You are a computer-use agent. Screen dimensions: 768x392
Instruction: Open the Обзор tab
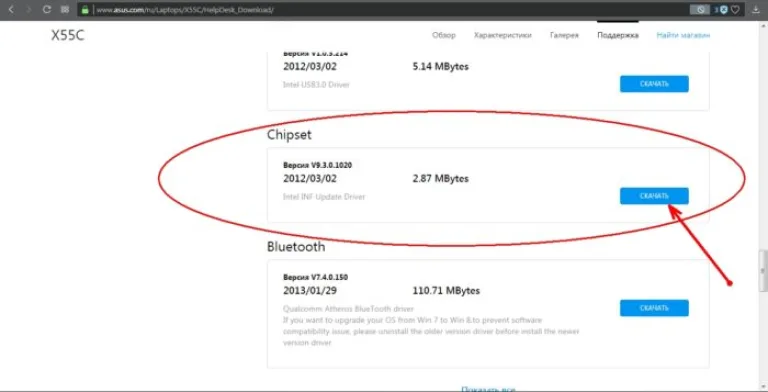444,35
